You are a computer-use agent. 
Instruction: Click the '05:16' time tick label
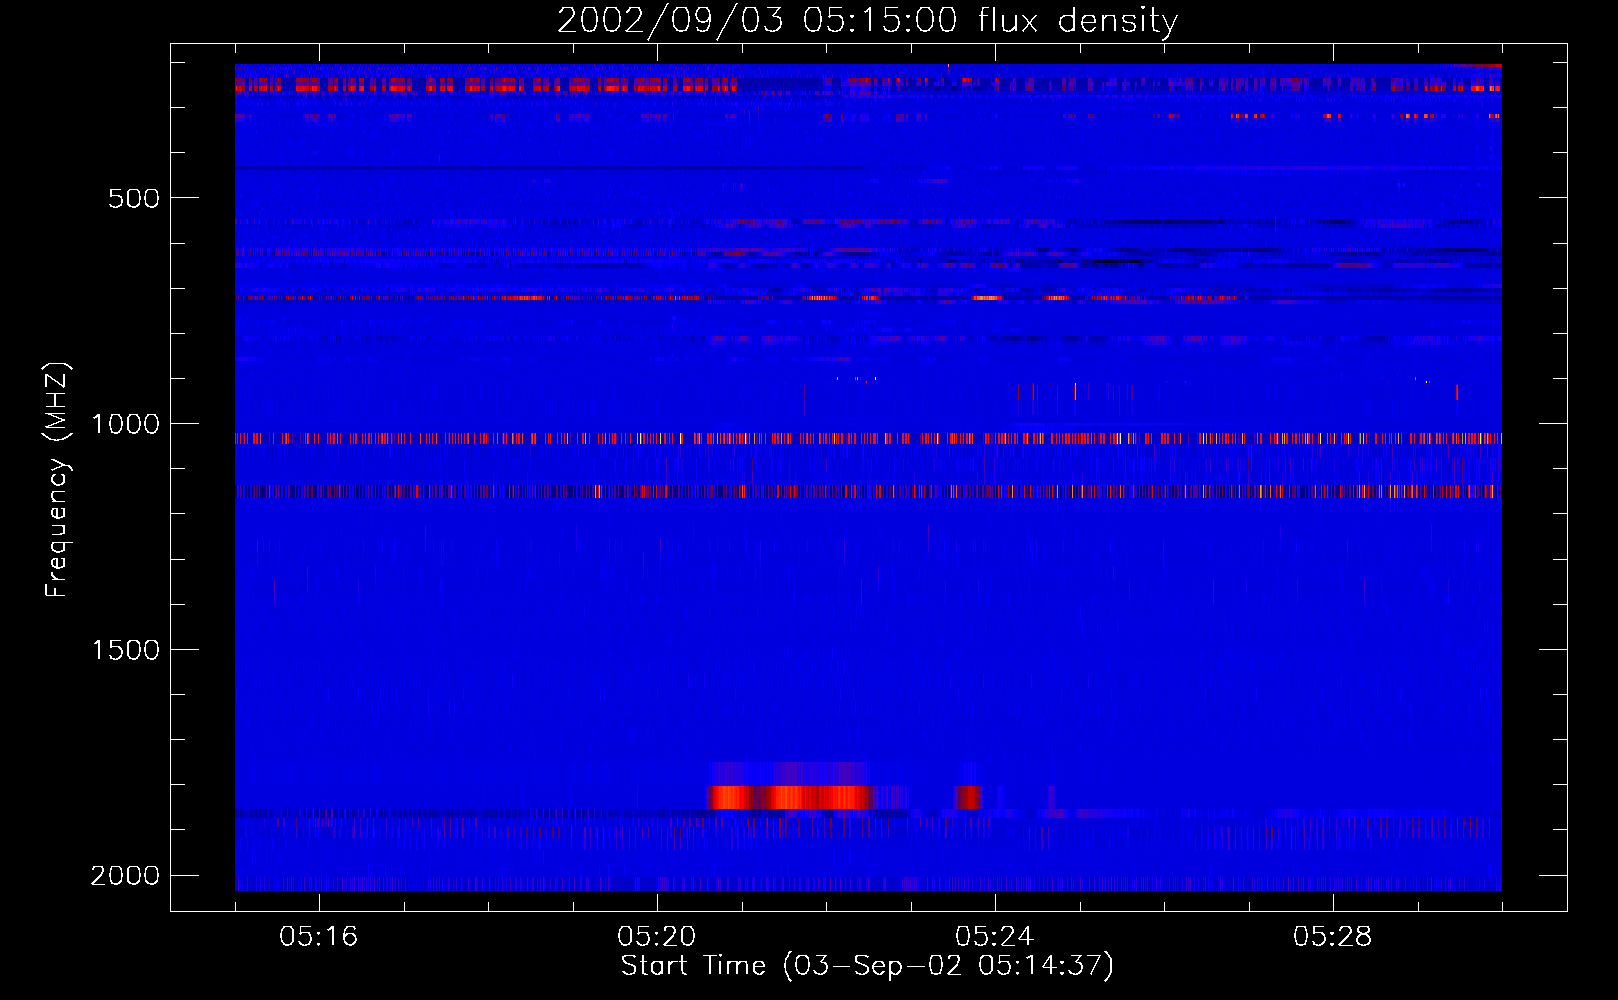tap(318, 937)
